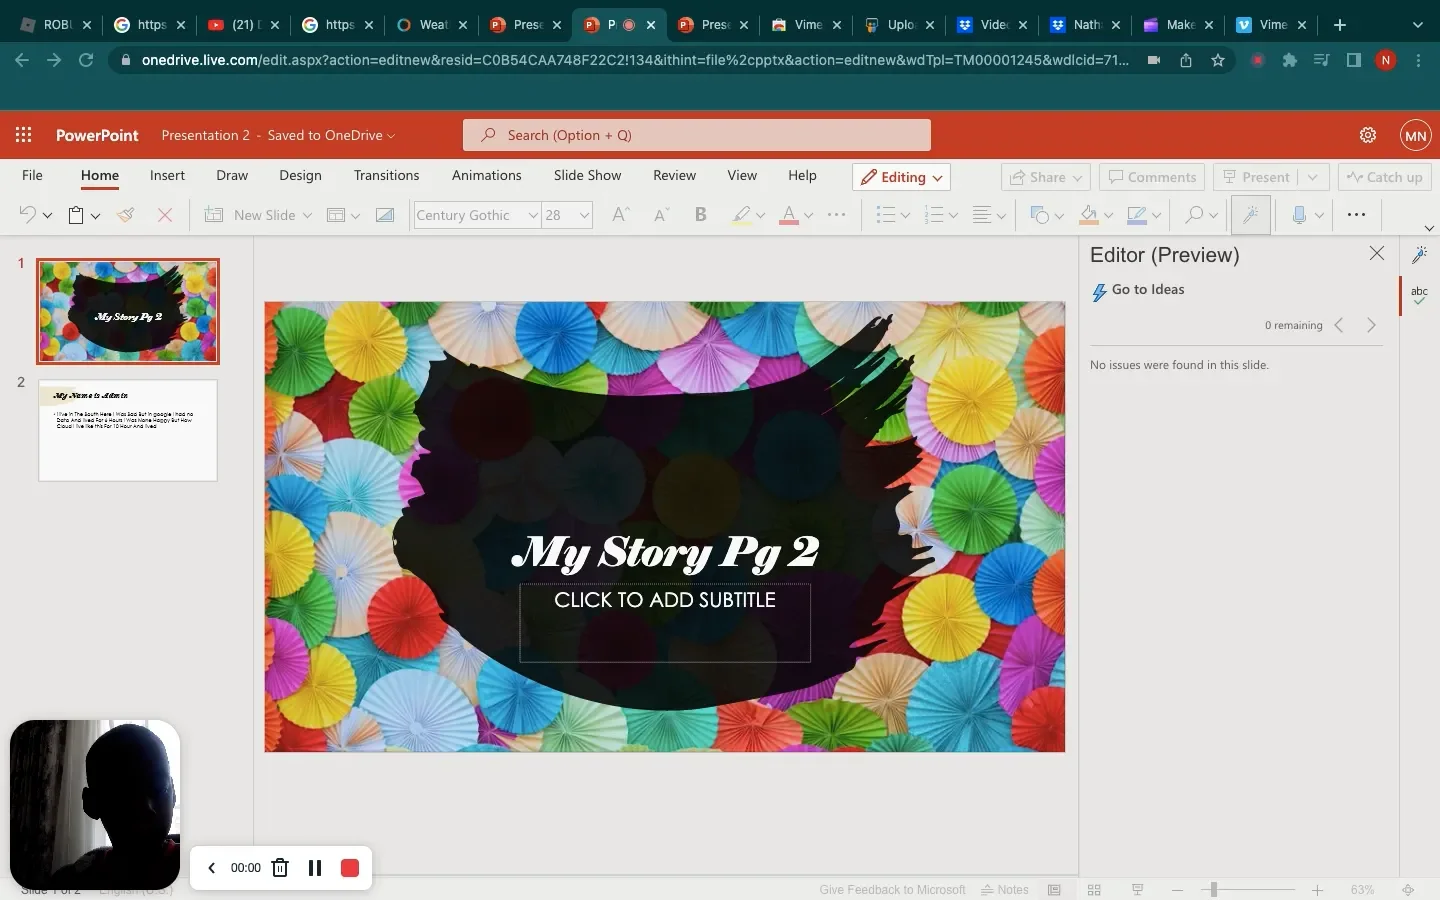Open the Share dropdown

click(x=1046, y=177)
